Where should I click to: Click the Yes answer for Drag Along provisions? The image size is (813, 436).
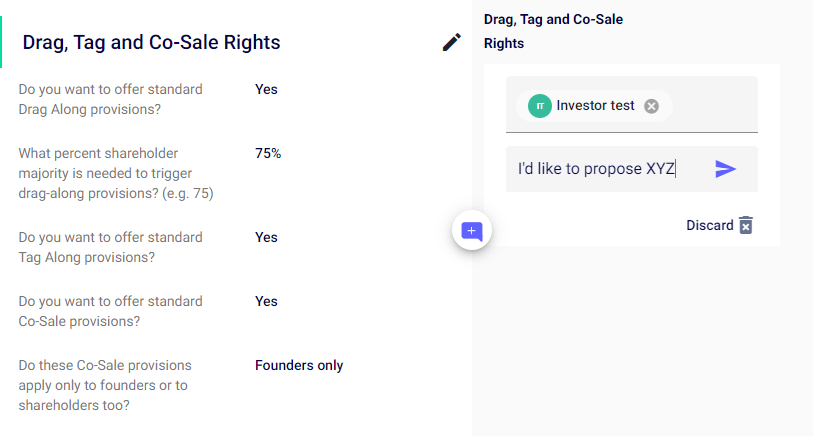[x=266, y=89]
